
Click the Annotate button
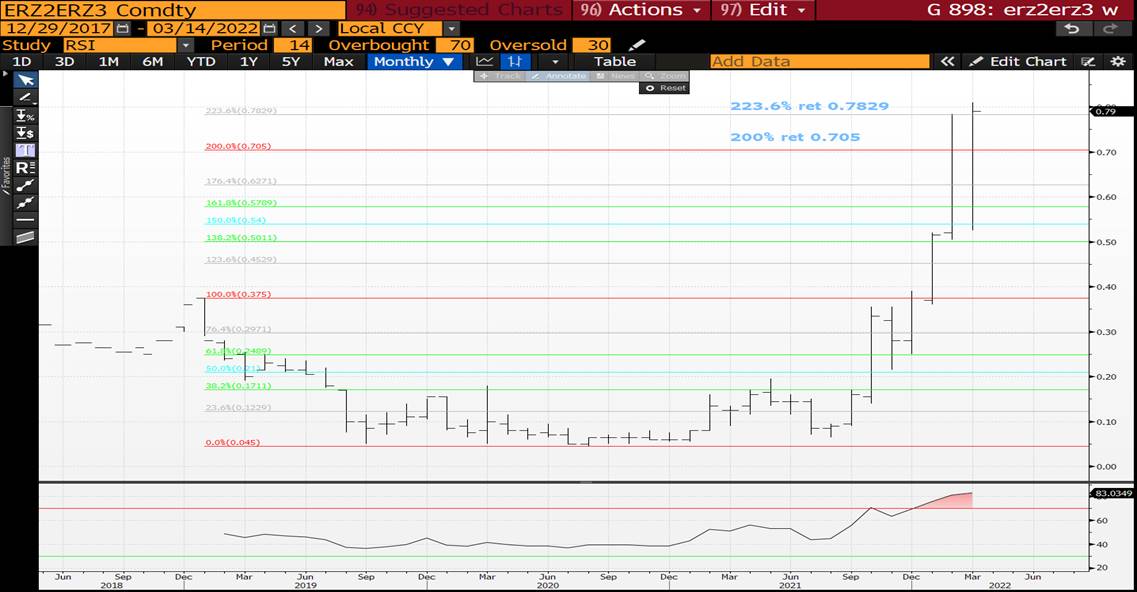558,76
